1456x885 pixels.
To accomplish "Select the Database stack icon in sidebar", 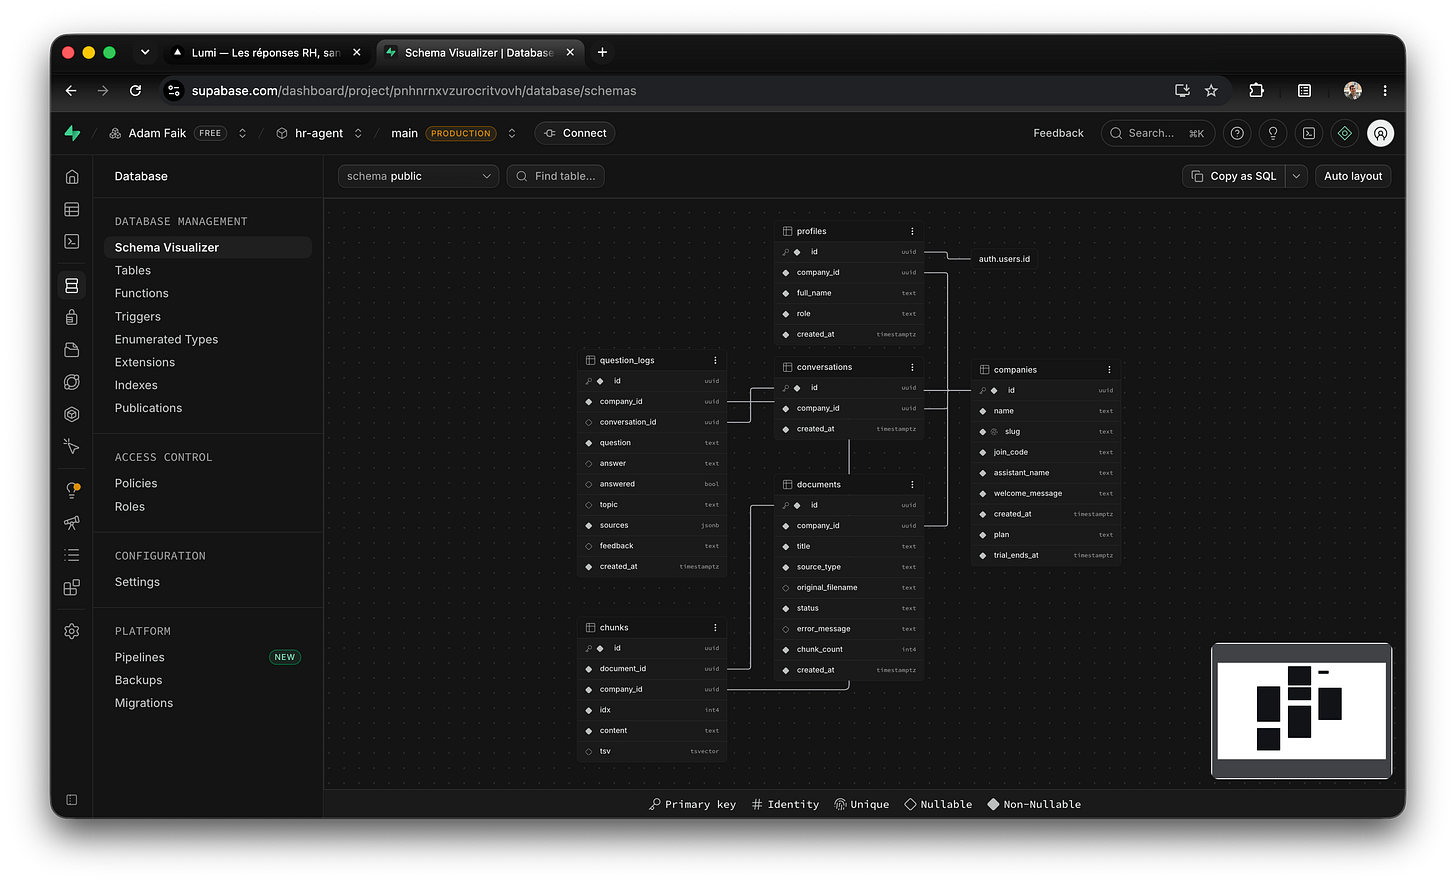I will [x=72, y=286].
